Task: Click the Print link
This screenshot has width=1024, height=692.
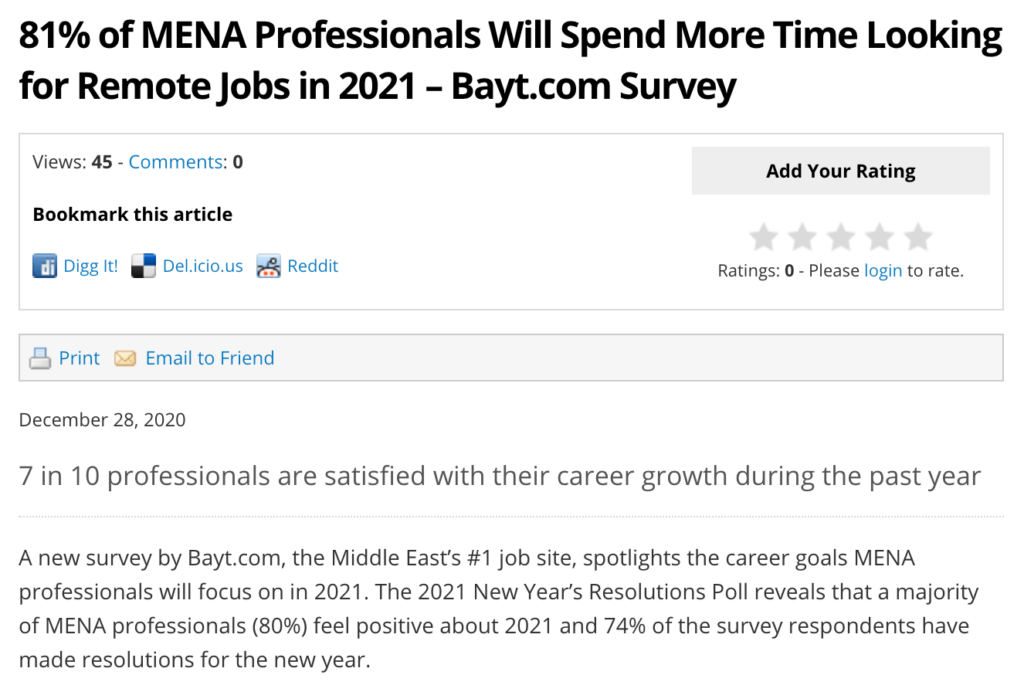Action: tap(79, 358)
